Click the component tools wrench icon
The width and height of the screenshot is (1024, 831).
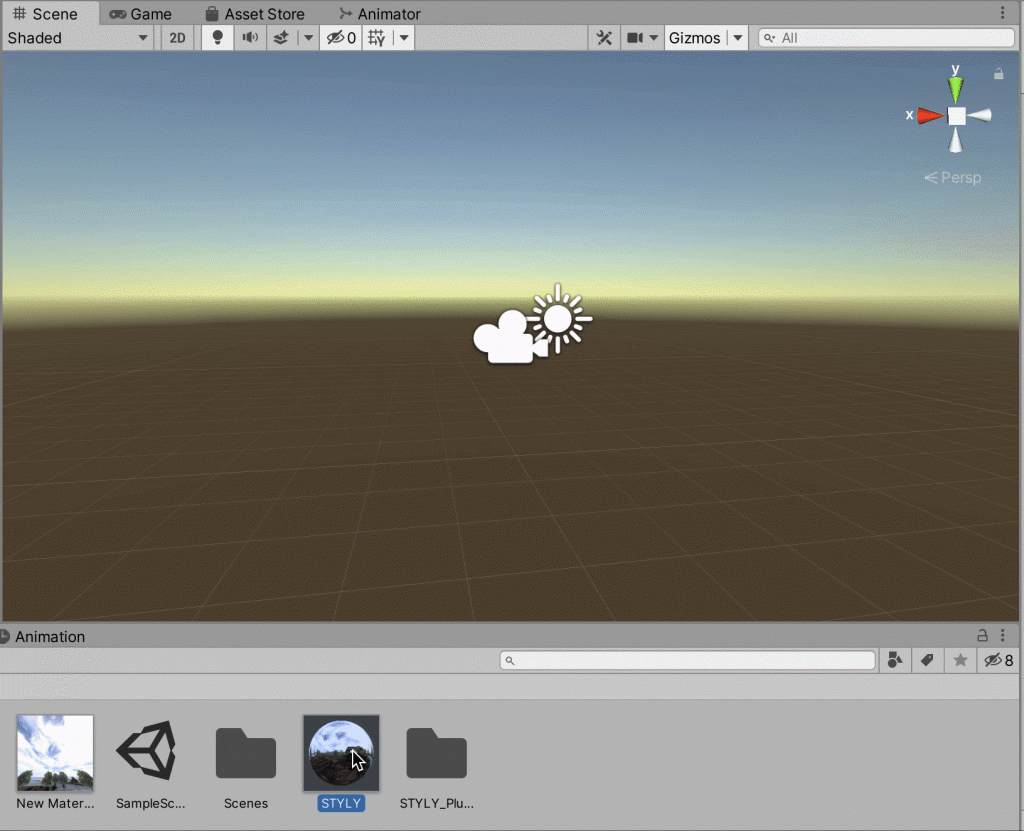click(x=604, y=37)
